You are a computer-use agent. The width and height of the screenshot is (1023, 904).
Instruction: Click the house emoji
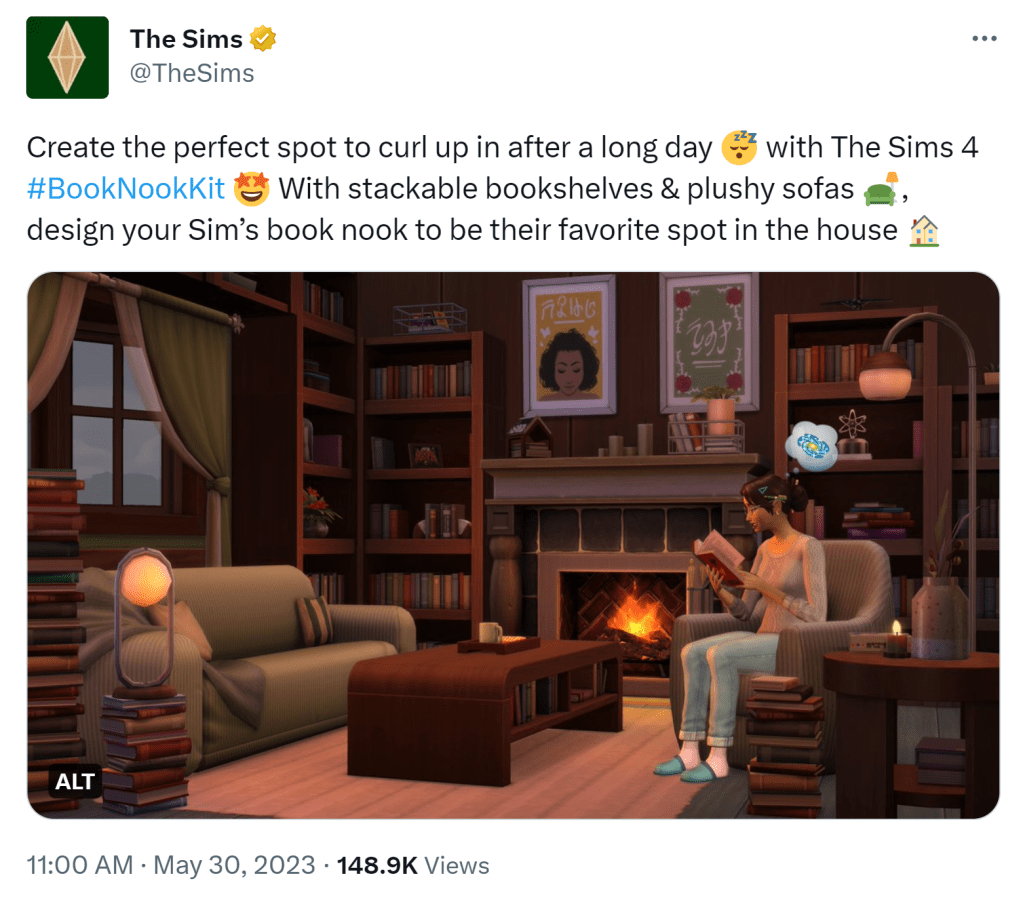pyautogui.click(x=924, y=230)
